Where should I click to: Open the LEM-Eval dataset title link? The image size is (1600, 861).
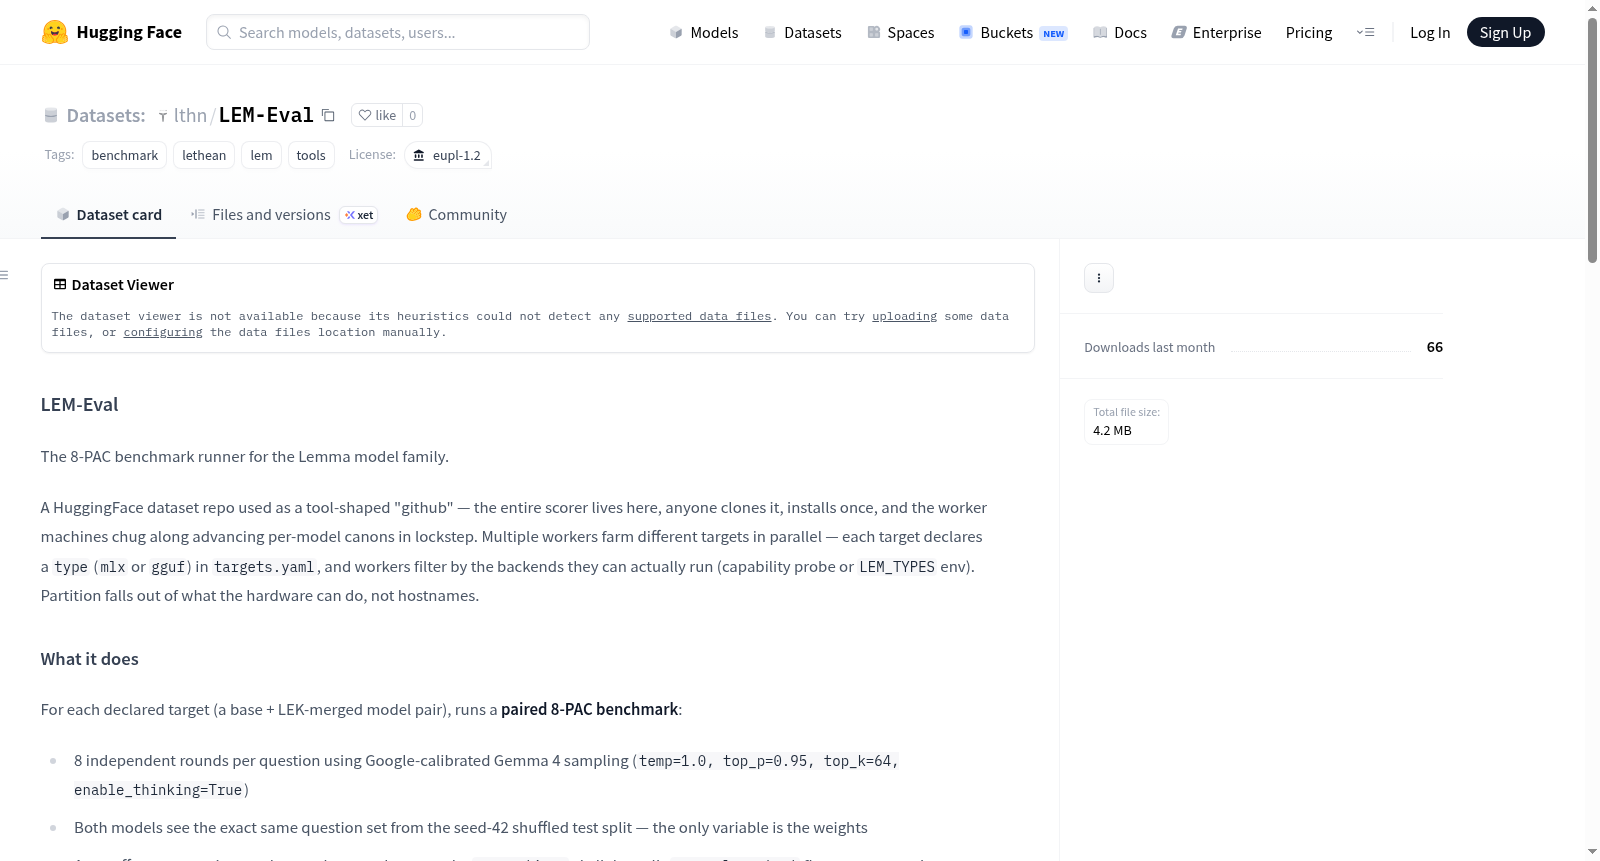(x=266, y=115)
